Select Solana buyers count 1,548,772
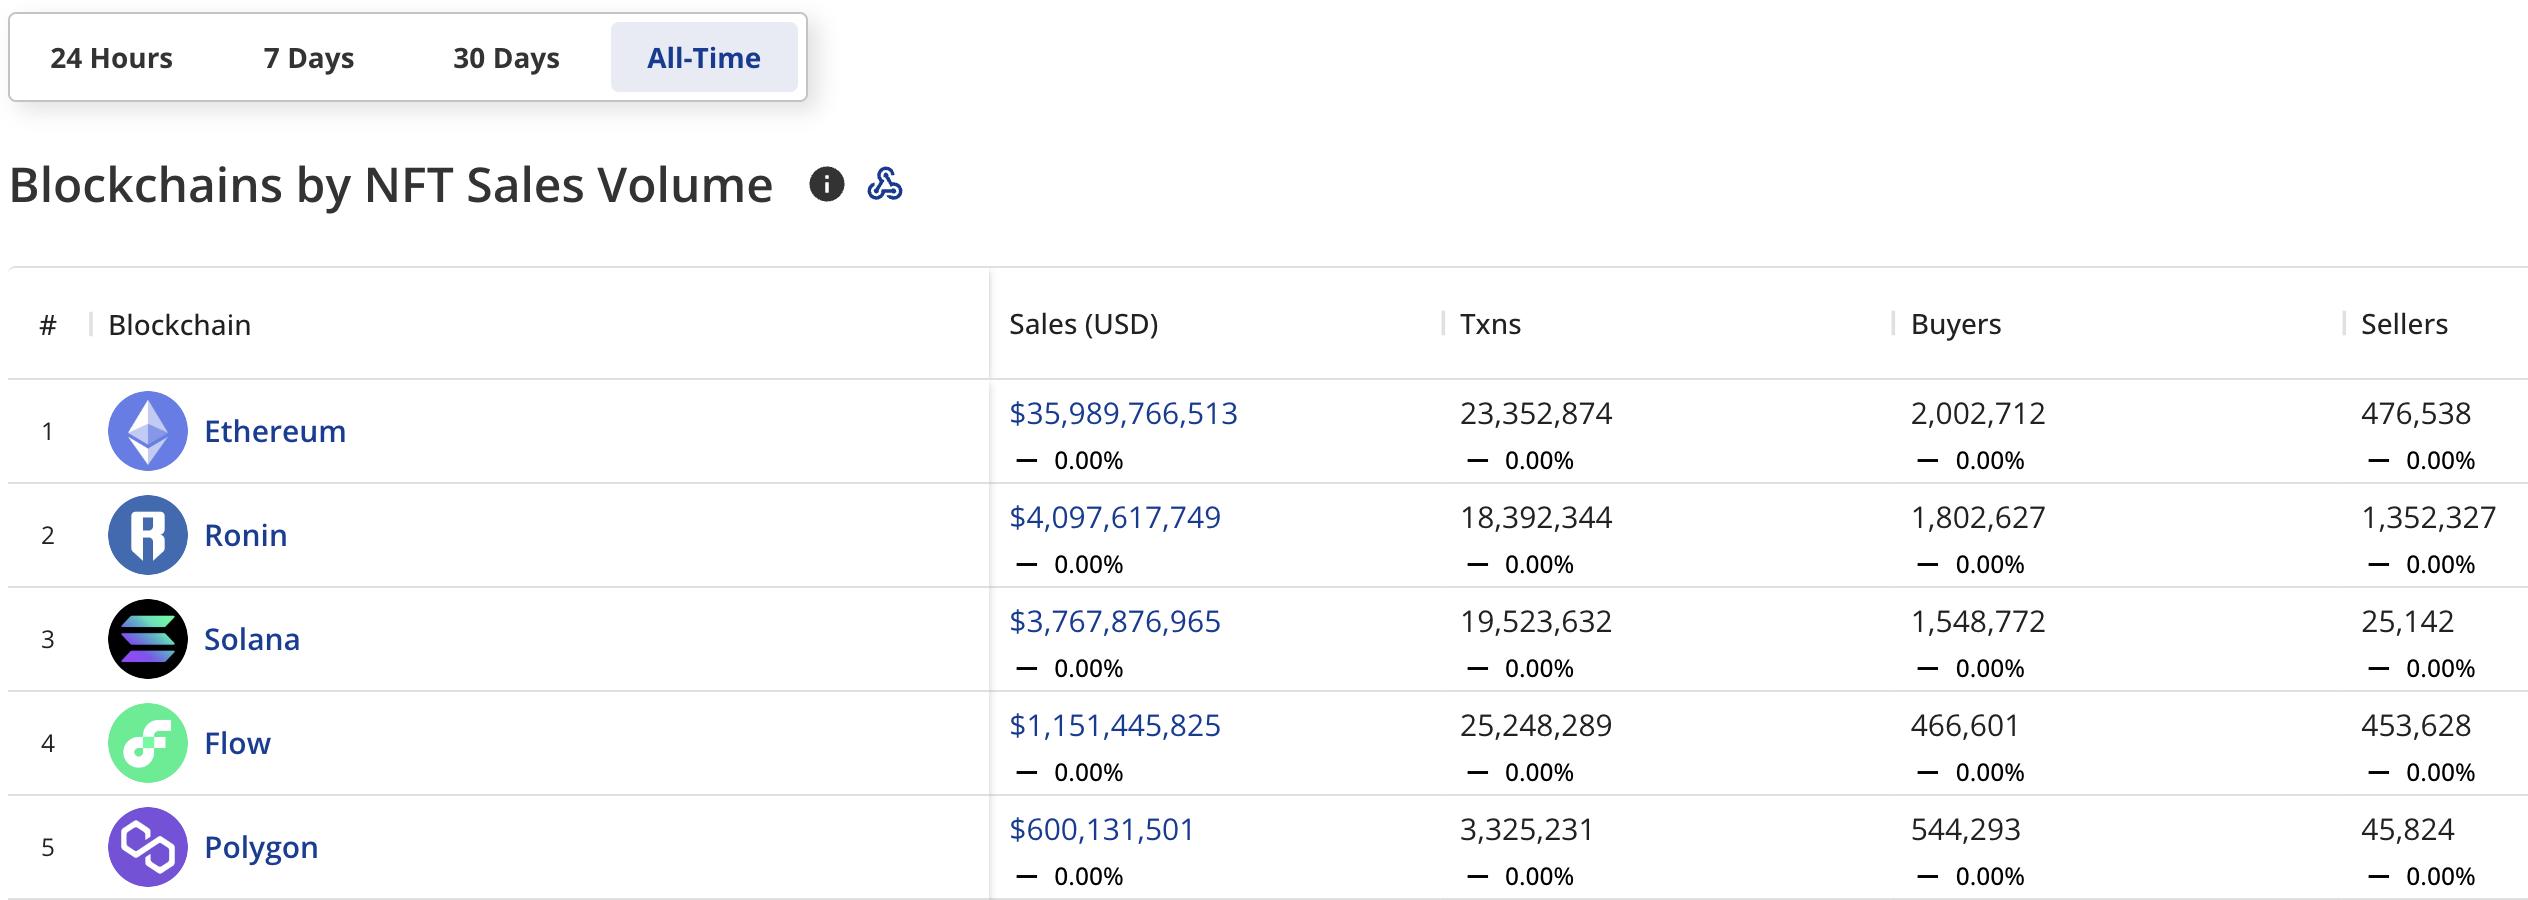The image size is (2528, 900). (1978, 621)
